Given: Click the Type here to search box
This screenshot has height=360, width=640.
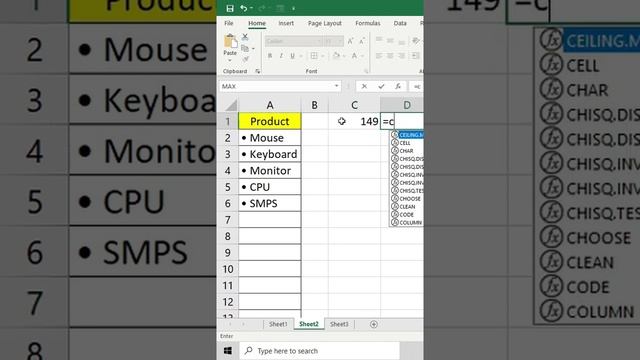Looking at the screenshot, I should 319,351.
